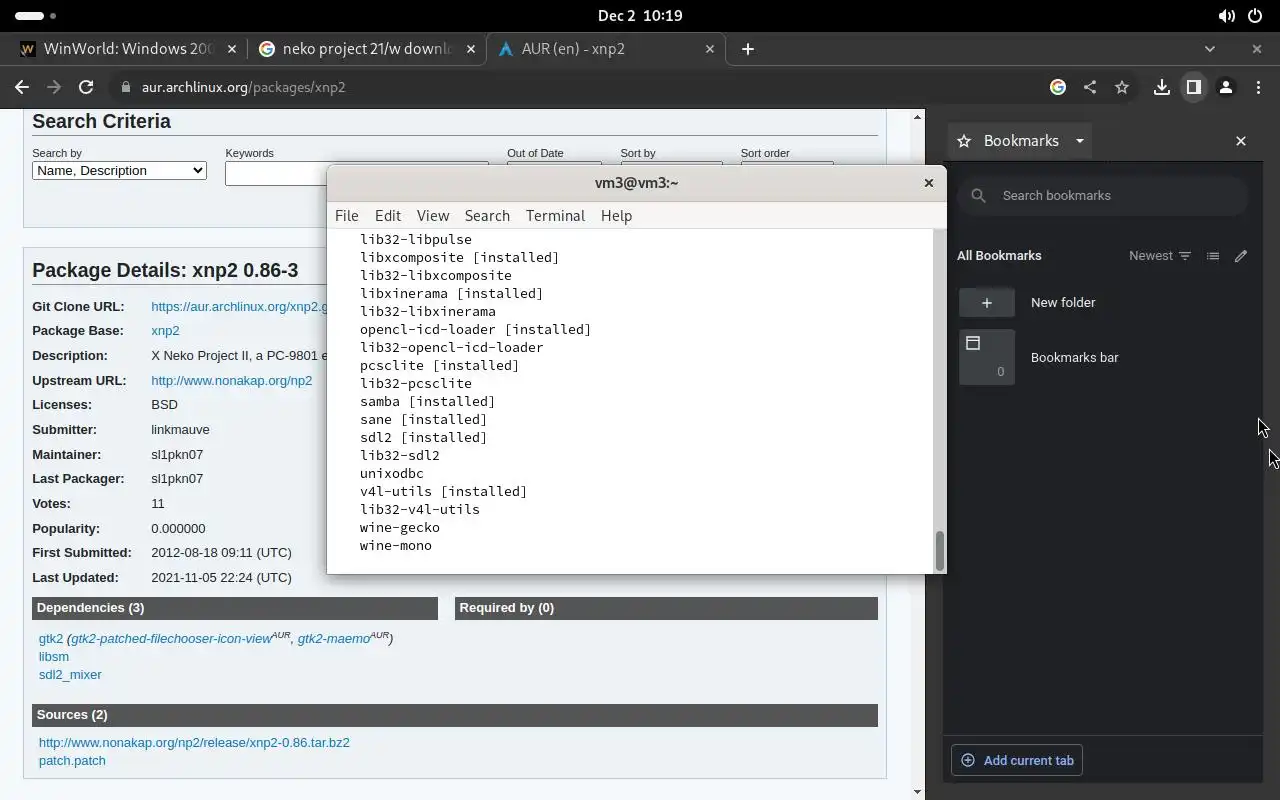Image resolution: width=1280 pixels, height=800 pixels.
Task: Open Newest sort options
Action: [x=1160, y=256]
